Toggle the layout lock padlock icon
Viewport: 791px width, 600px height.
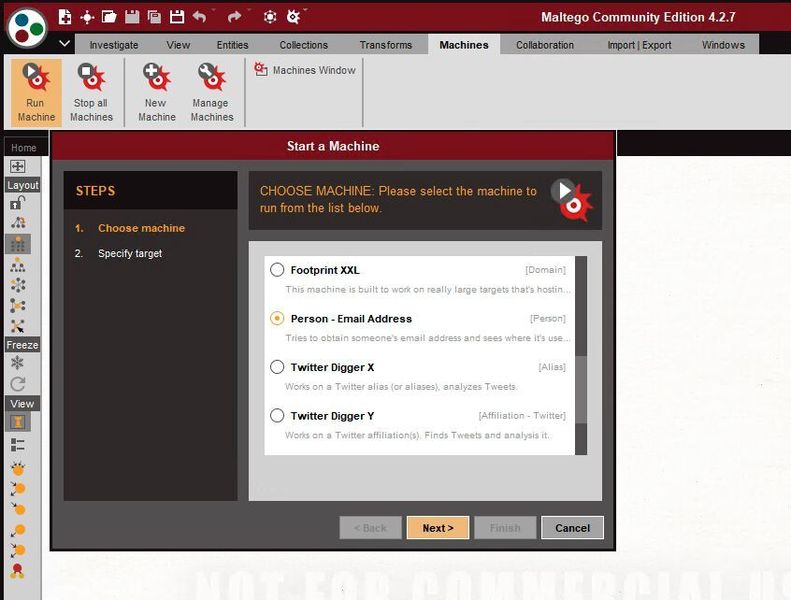point(18,203)
